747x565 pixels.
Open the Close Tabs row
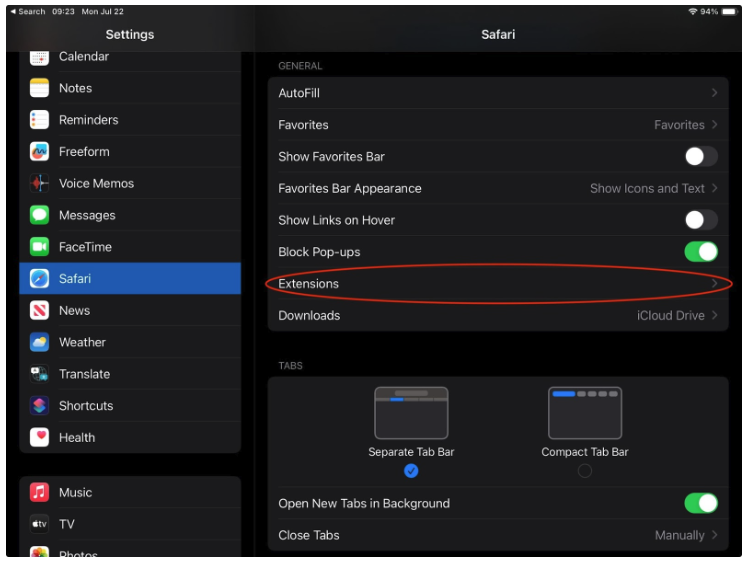click(x=498, y=535)
